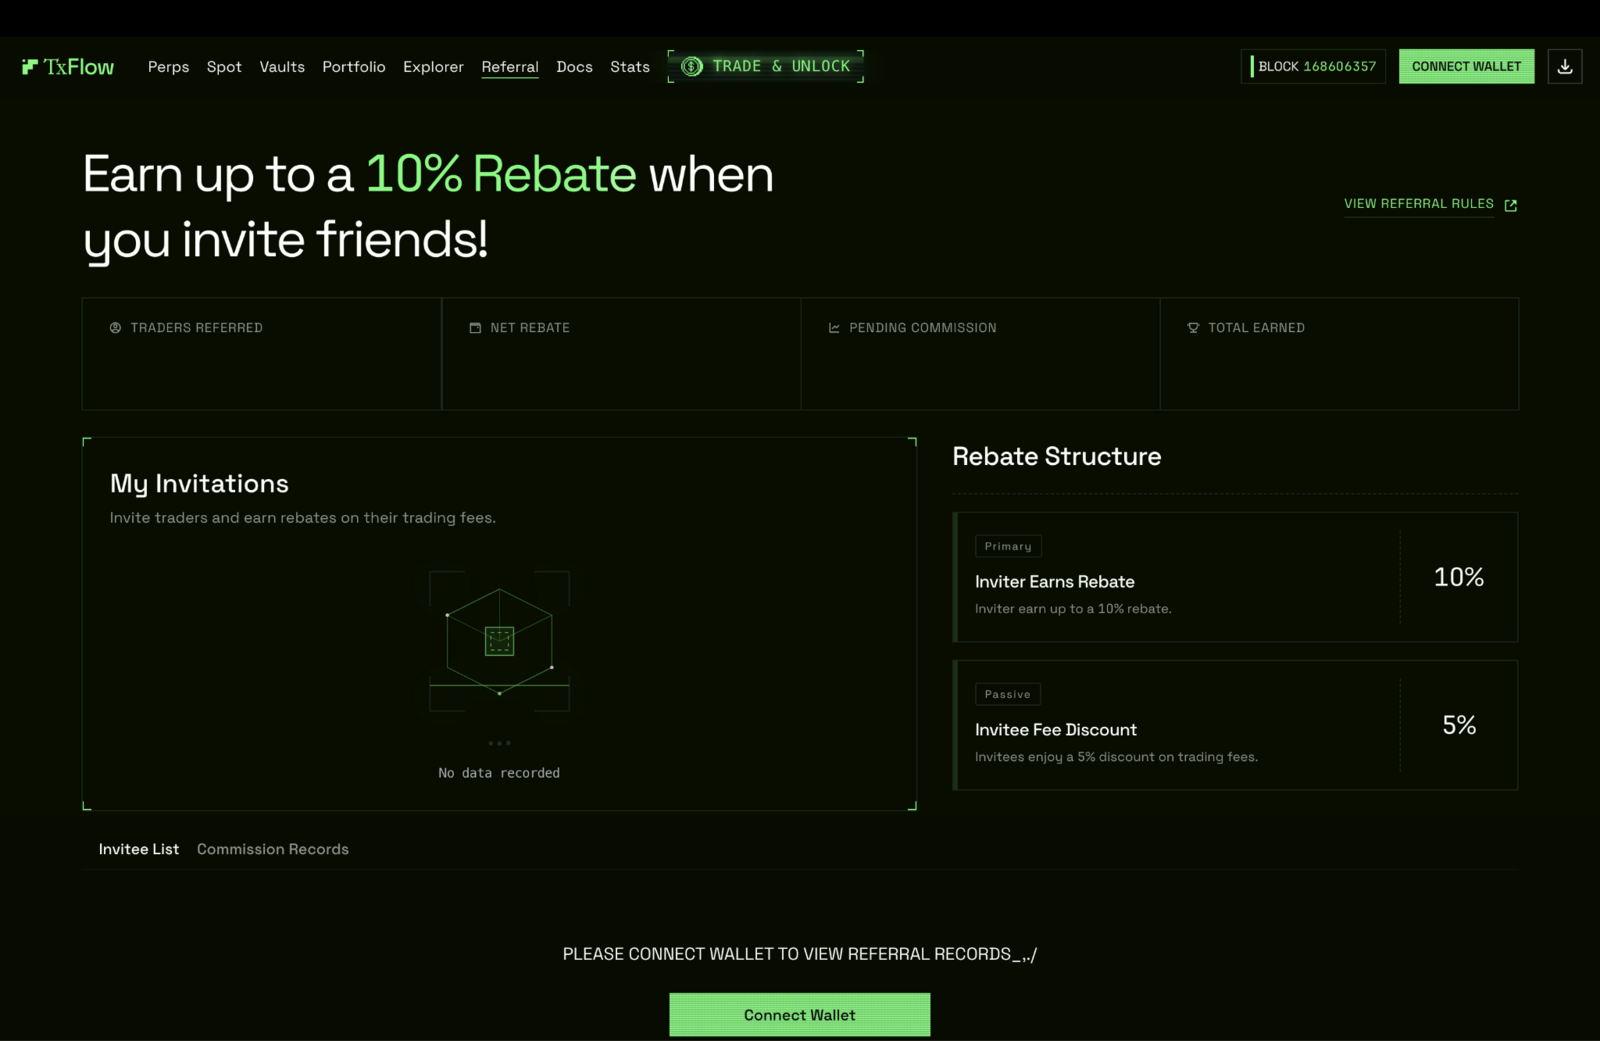Switch to the Commission Records tab
The height and width of the screenshot is (1041, 1600).
[x=273, y=849]
